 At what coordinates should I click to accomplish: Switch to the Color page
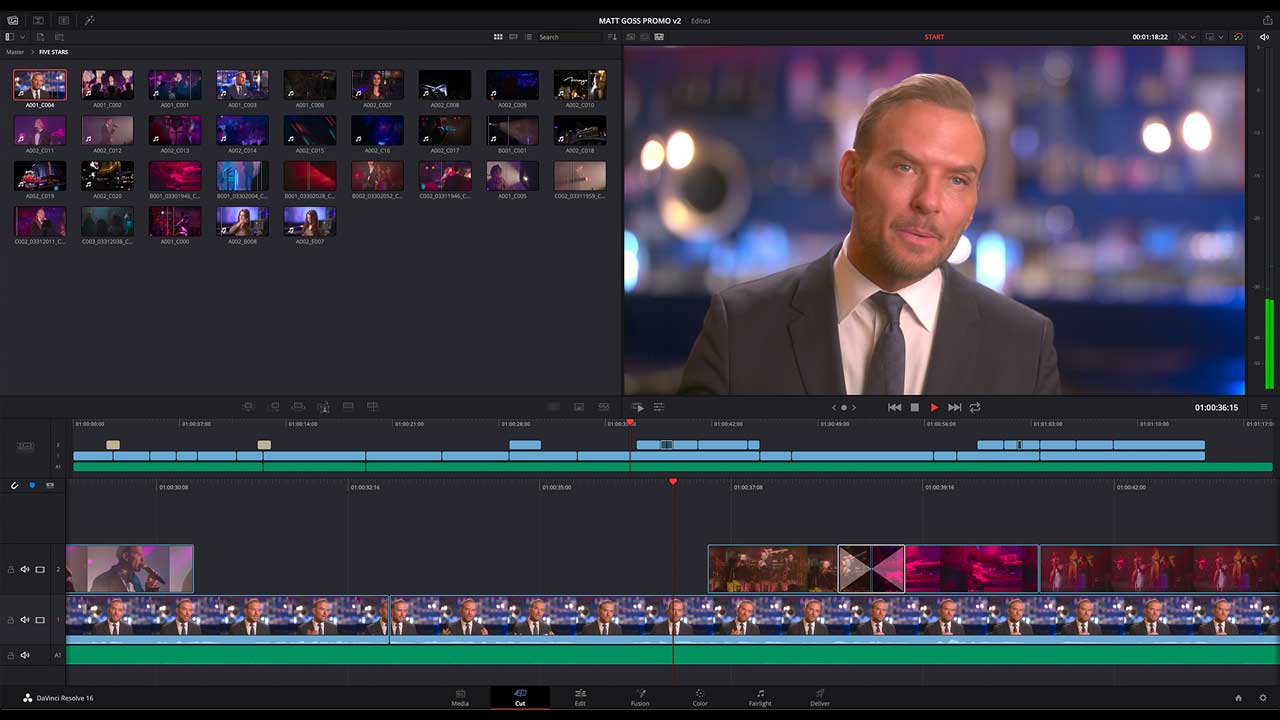coord(700,697)
